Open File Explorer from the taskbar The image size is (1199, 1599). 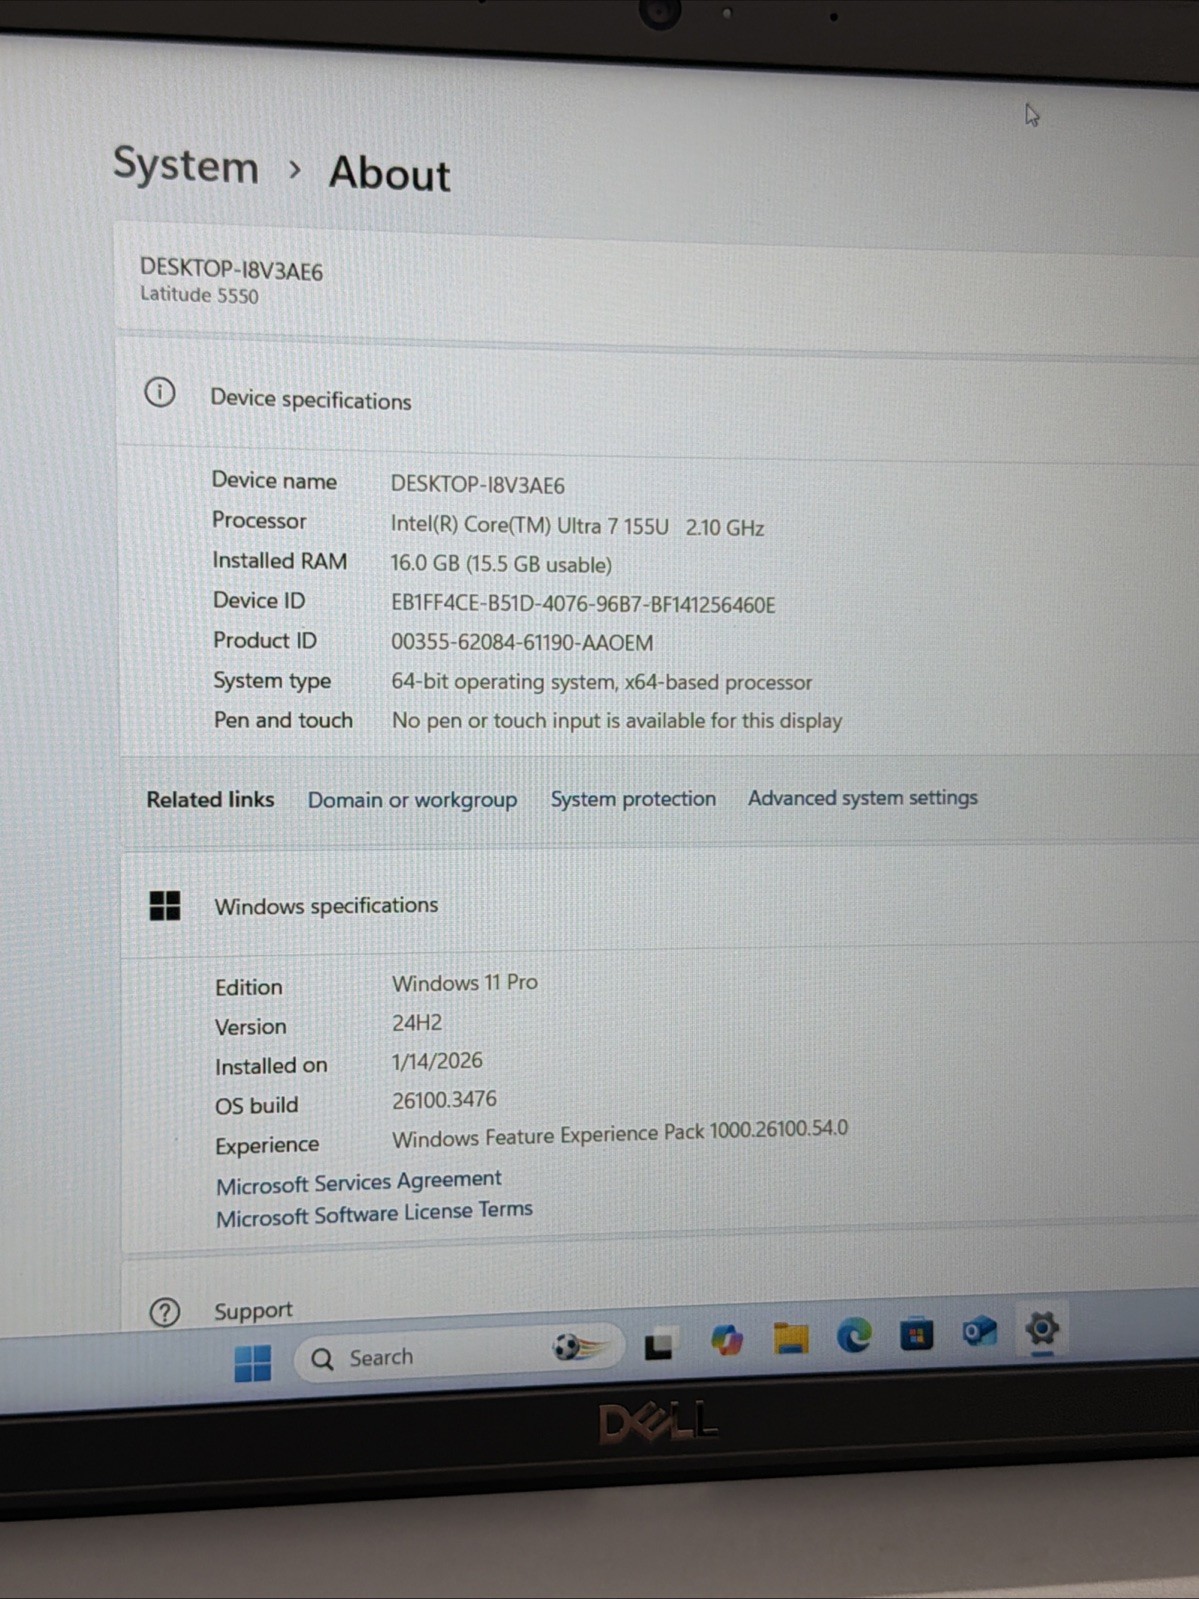(x=791, y=1337)
